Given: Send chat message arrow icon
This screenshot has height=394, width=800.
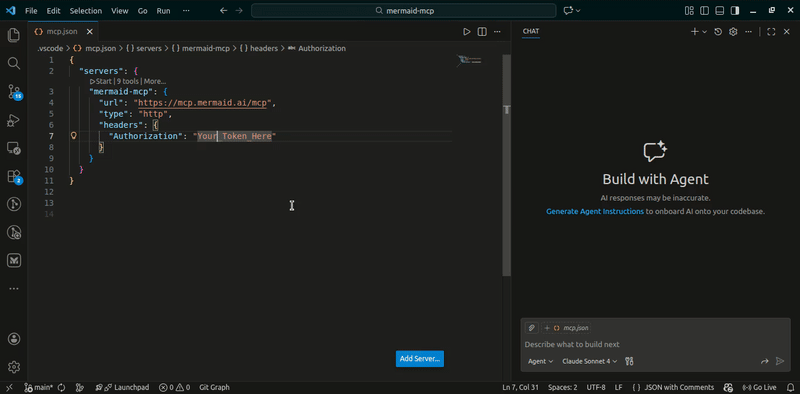Looking at the screenshot, I should (x=780, y=361).
